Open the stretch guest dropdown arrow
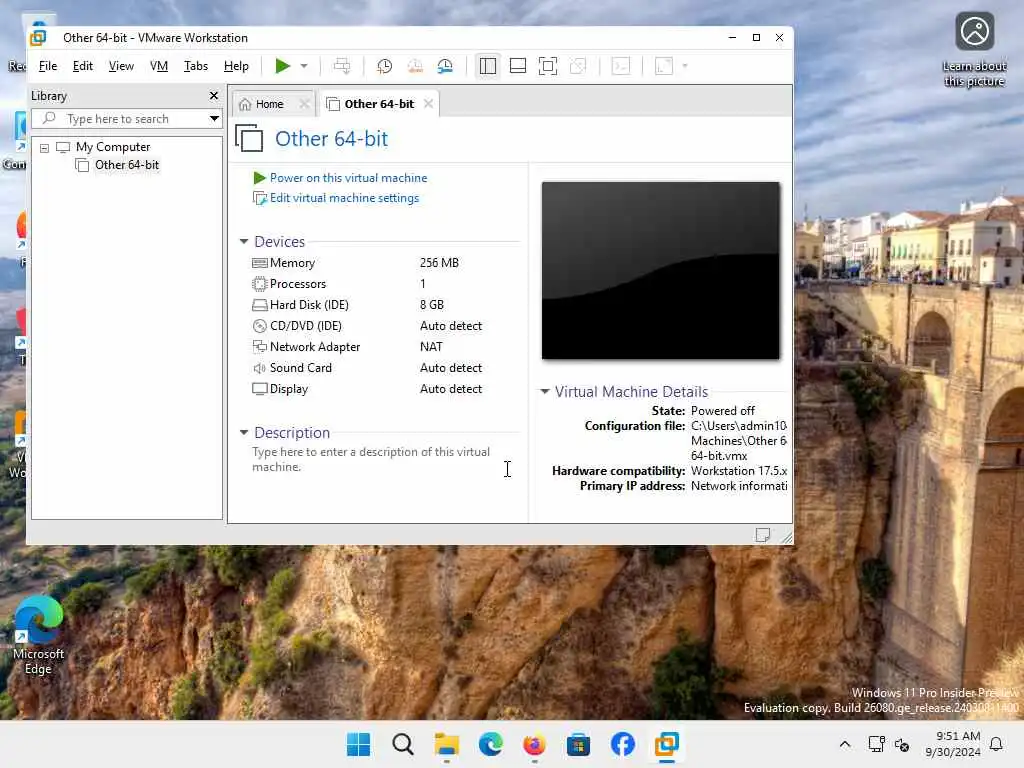 point(685,66)
